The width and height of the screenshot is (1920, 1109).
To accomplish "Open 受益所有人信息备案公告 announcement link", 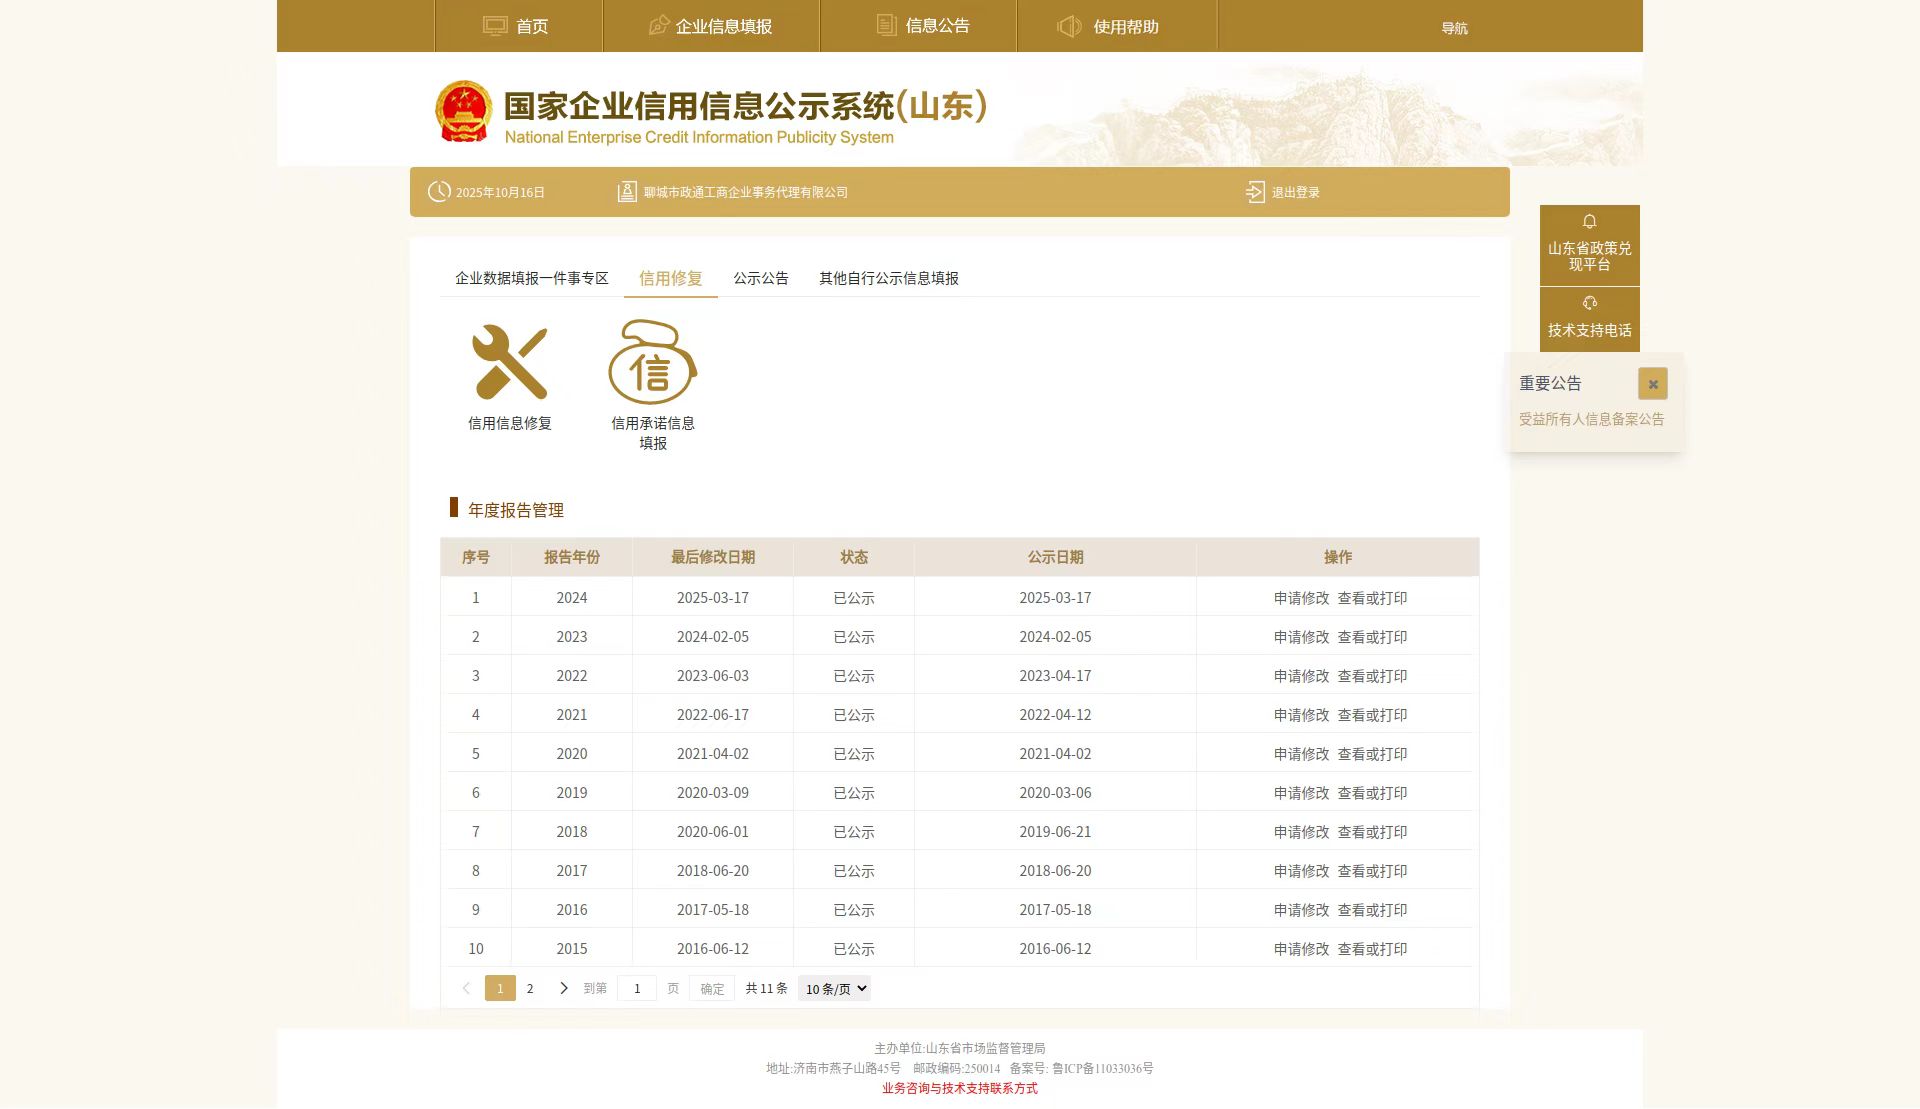I will [x=1590, y=419].
